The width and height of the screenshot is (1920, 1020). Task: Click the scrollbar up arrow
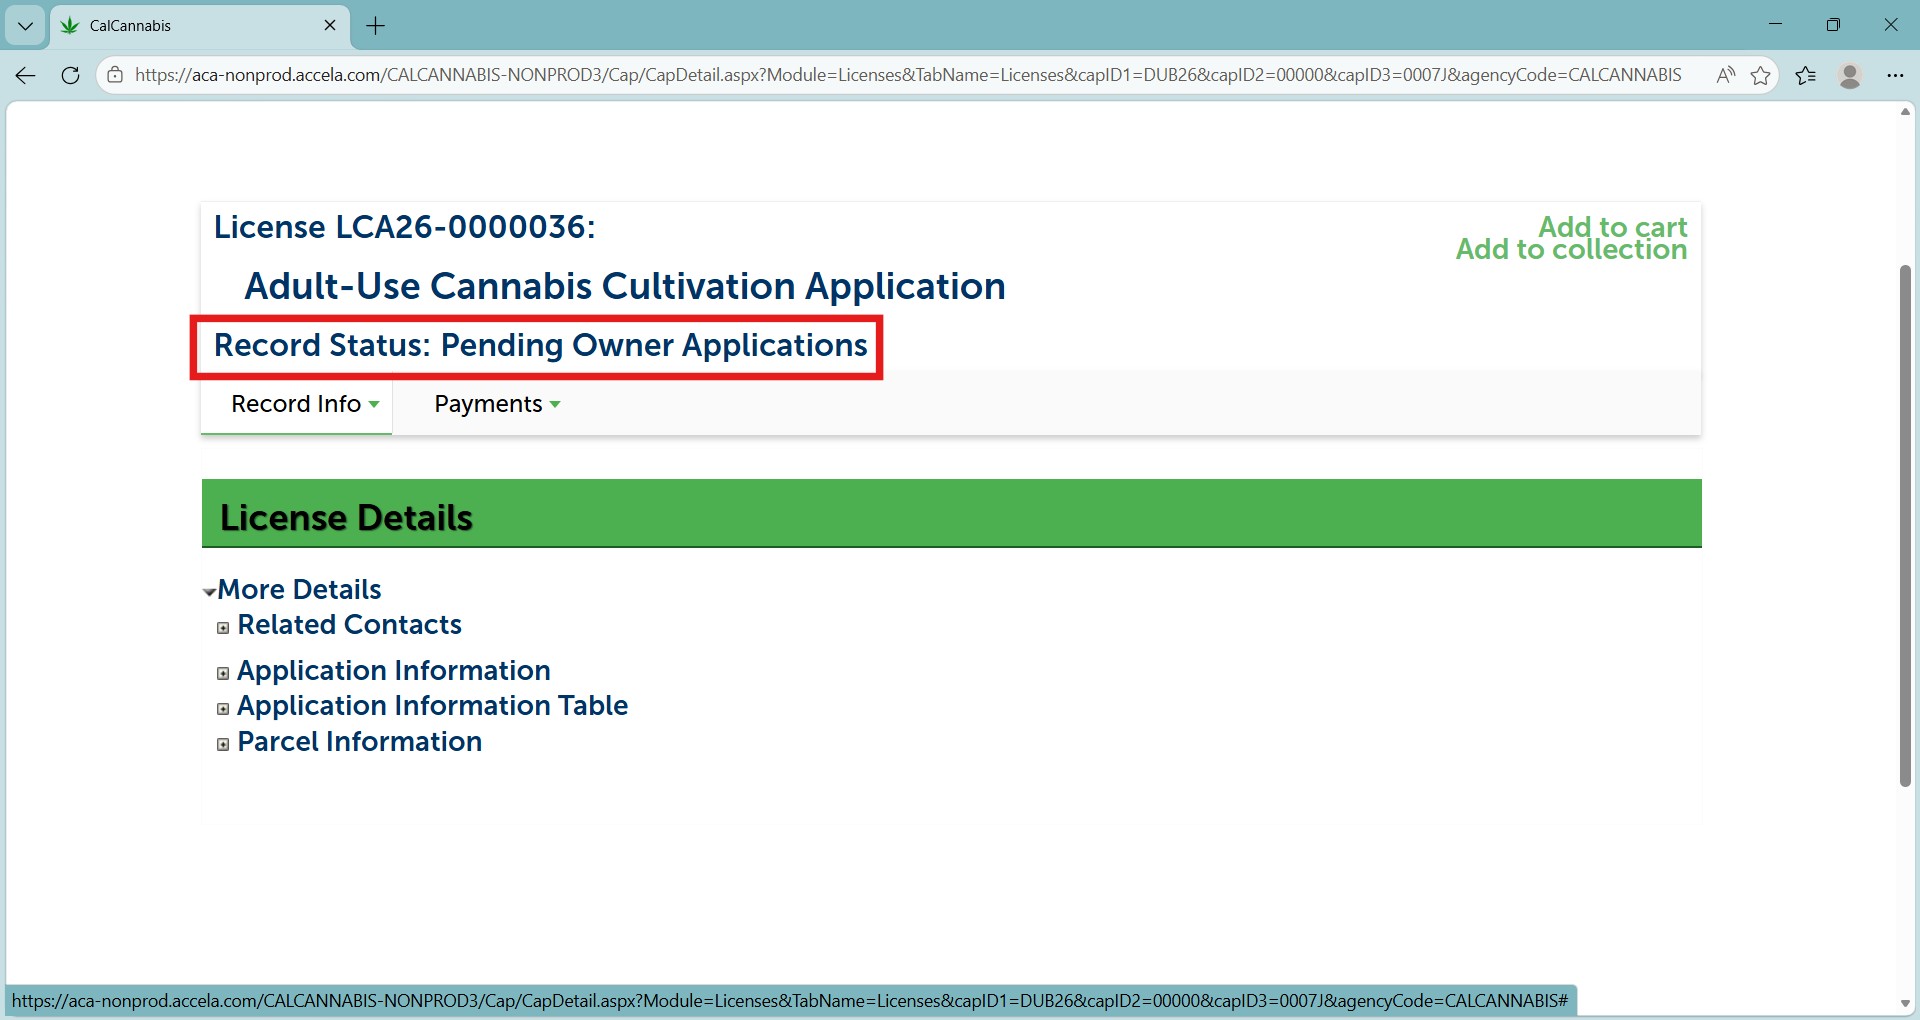pos(1905,112)
